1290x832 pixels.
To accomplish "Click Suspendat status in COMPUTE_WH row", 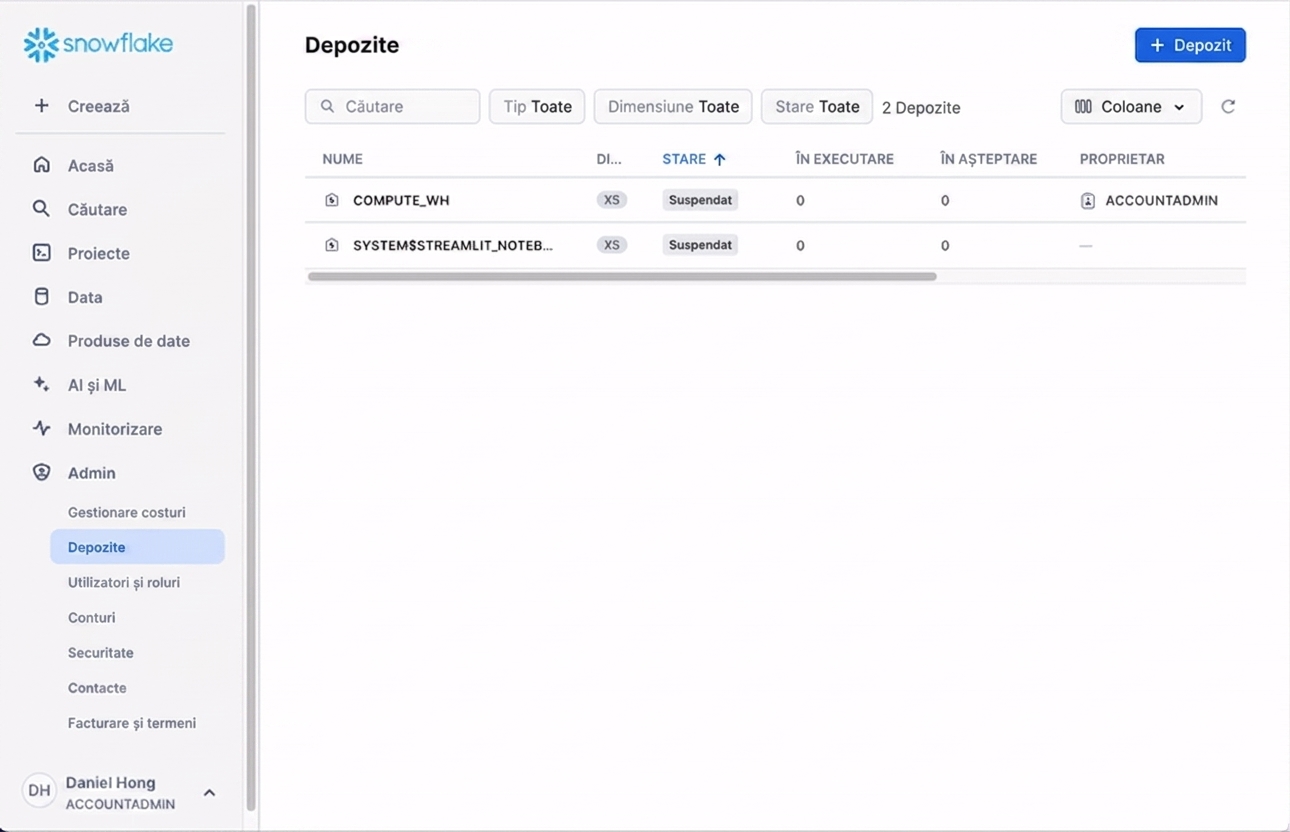I will pyautogui.click(x=700, y=200).
